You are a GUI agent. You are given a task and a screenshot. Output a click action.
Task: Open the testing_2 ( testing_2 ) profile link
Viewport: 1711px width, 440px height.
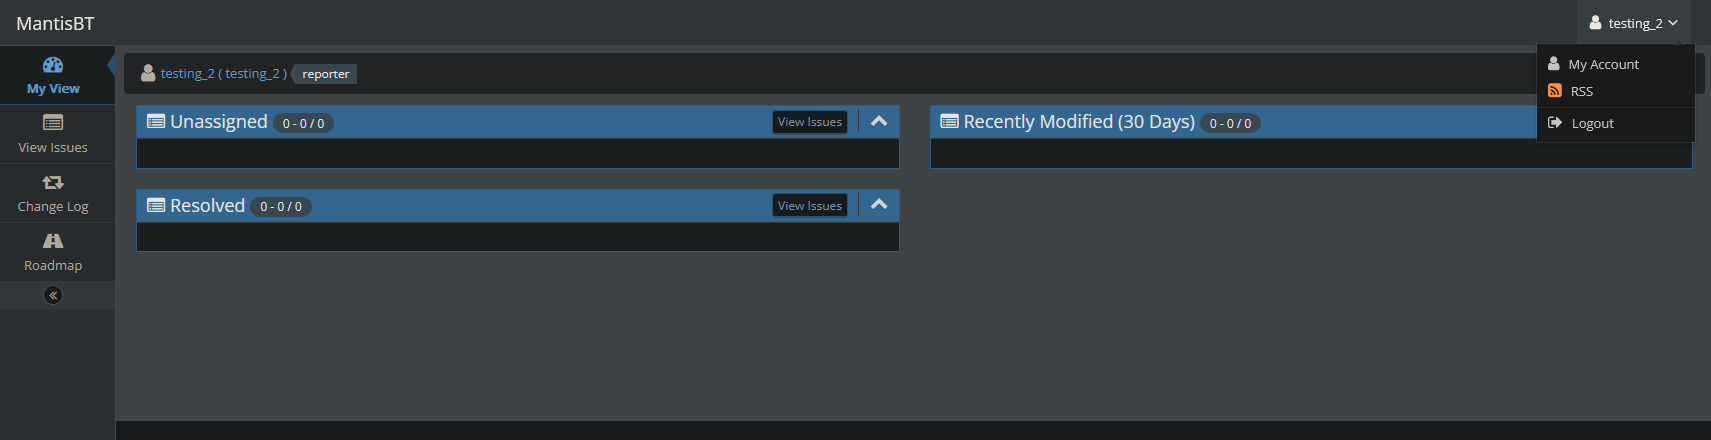click(x=224, y=74)
